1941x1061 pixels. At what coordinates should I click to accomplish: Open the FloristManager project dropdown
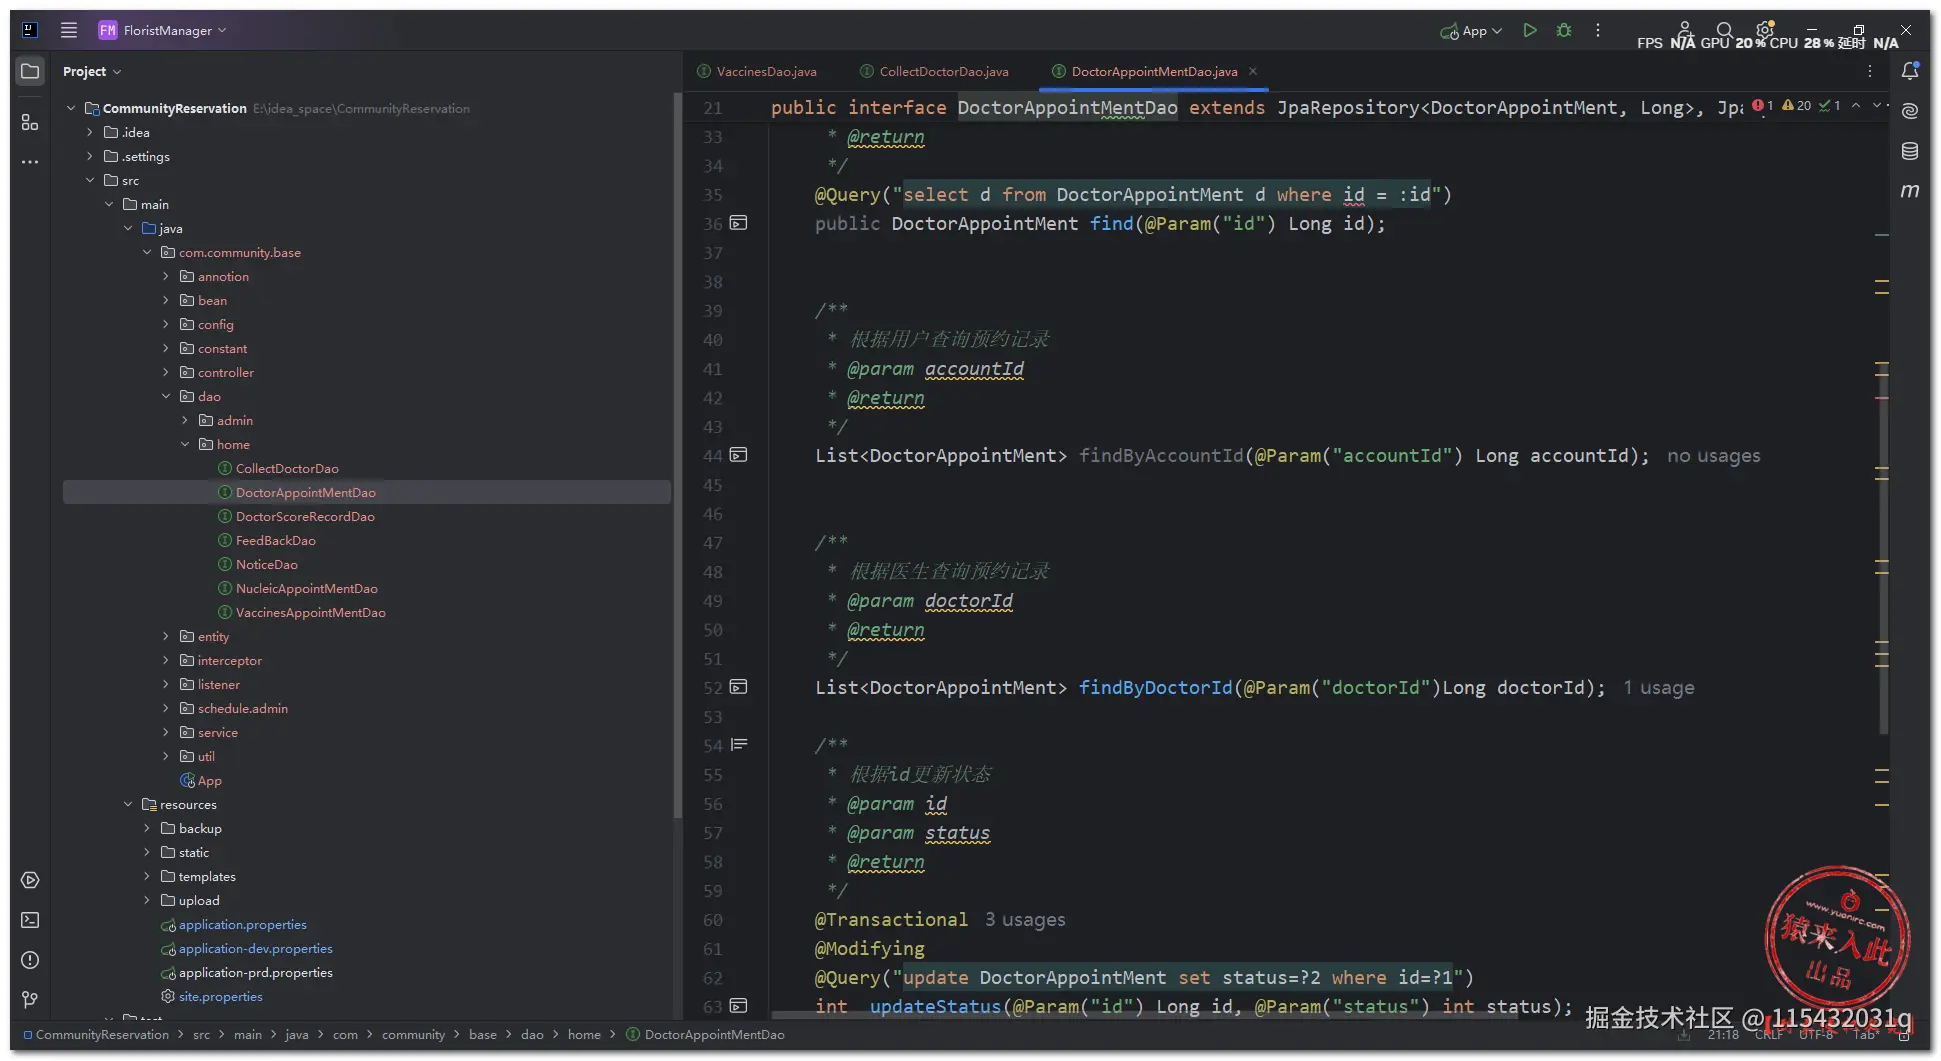pos(163,30)
